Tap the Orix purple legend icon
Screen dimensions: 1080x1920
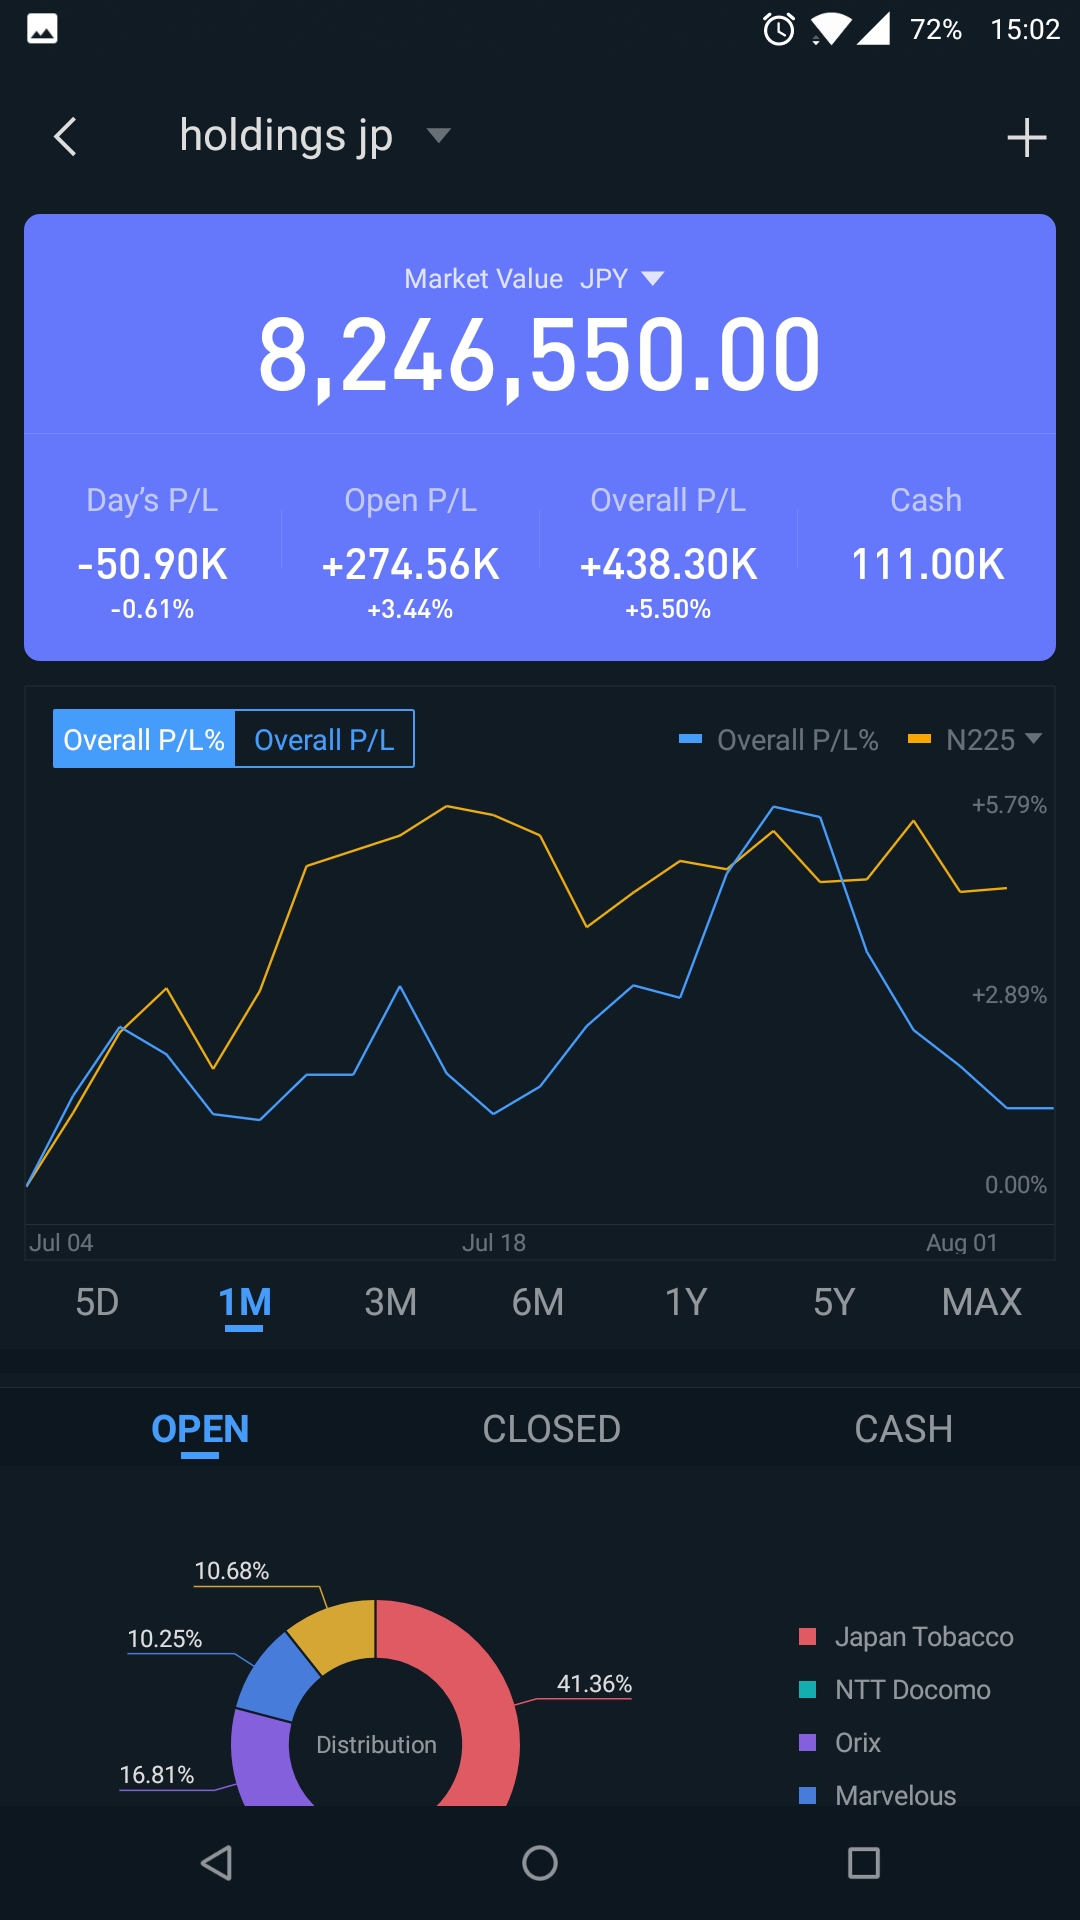[808, 1743]
